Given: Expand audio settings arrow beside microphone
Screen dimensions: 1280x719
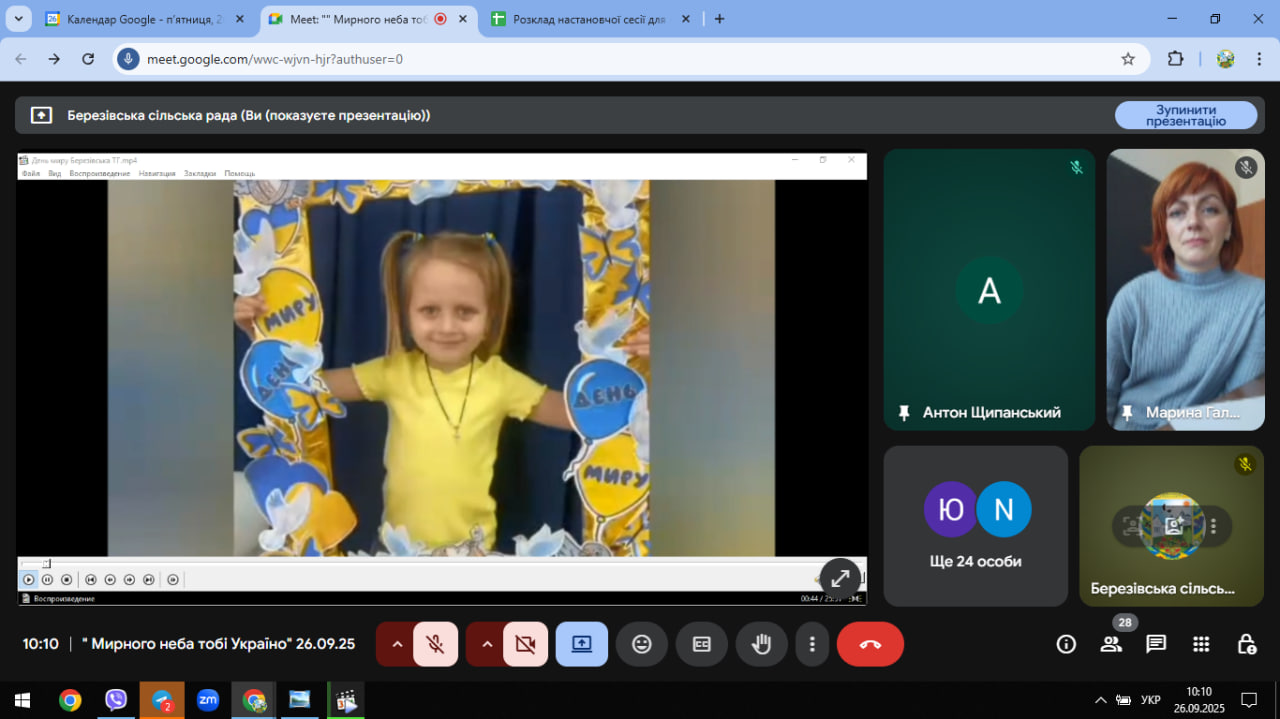Looking at the screenshot, I should coord(397,644).
